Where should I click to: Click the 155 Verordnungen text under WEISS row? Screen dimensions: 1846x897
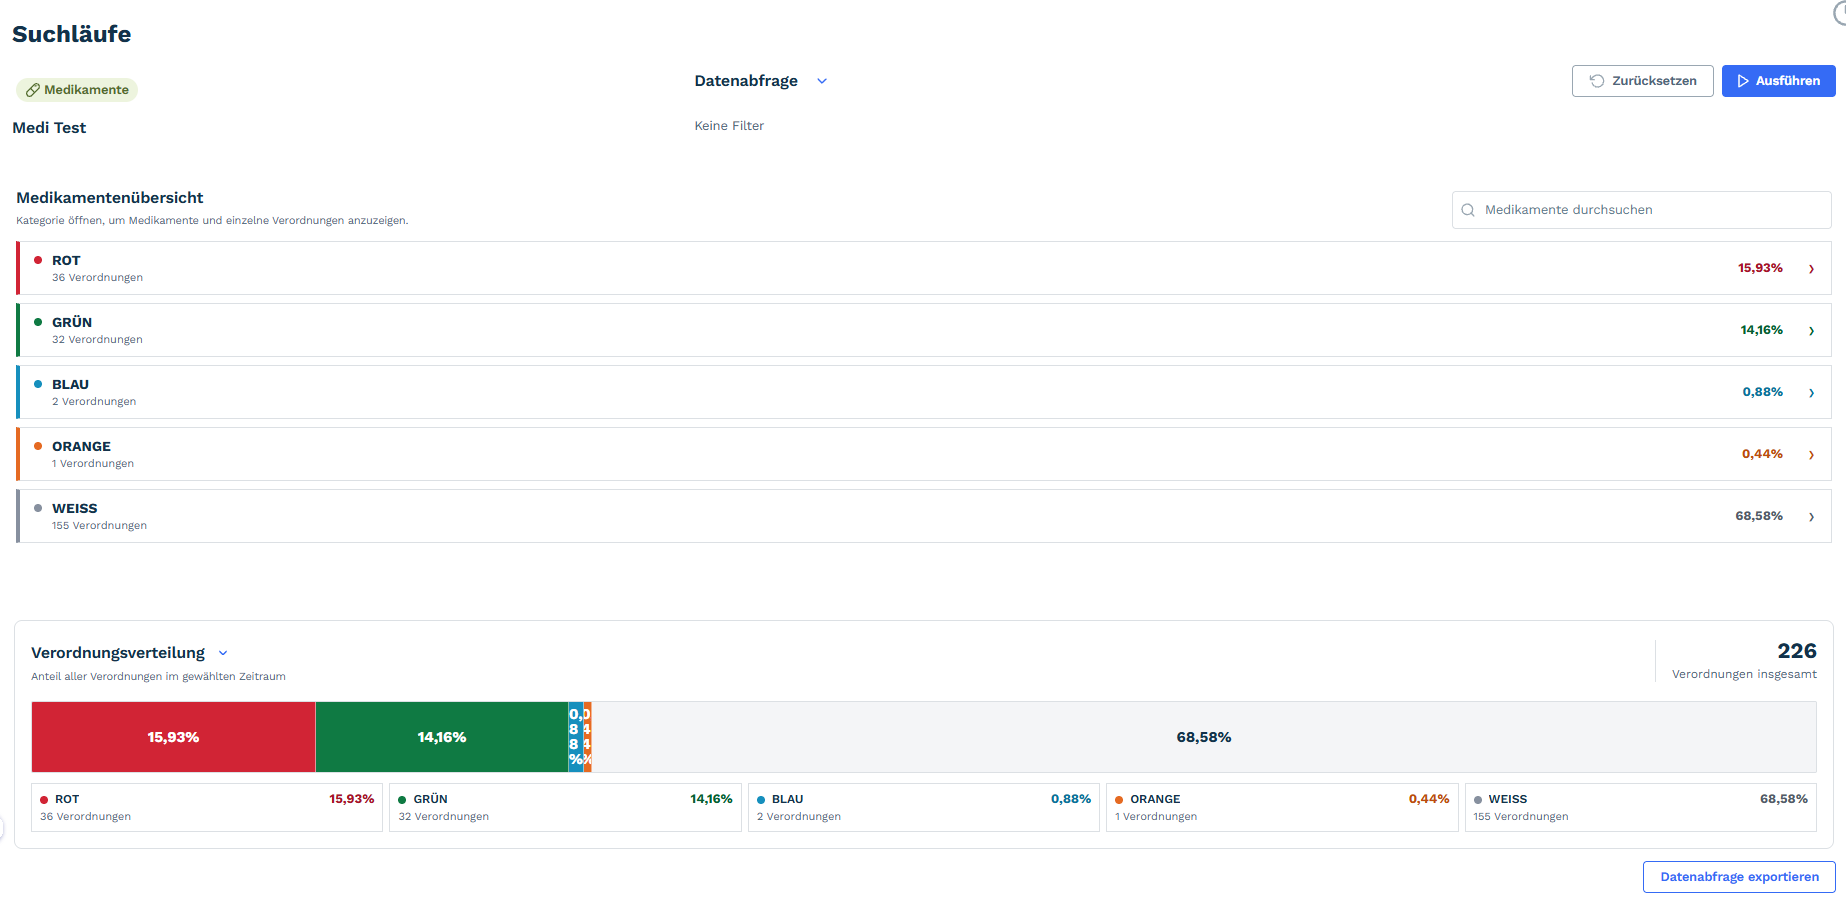coord(99,526)
